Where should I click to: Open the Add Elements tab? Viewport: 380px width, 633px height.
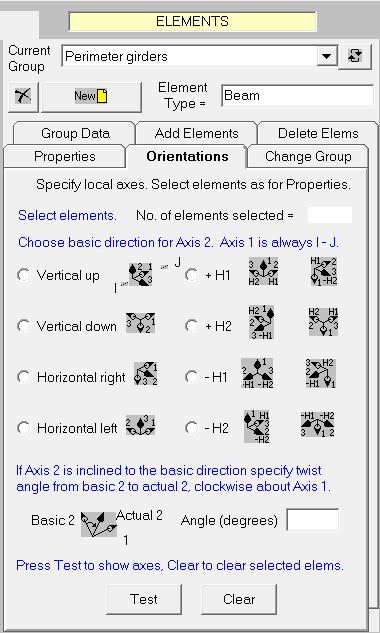click(x=196, y=134)
